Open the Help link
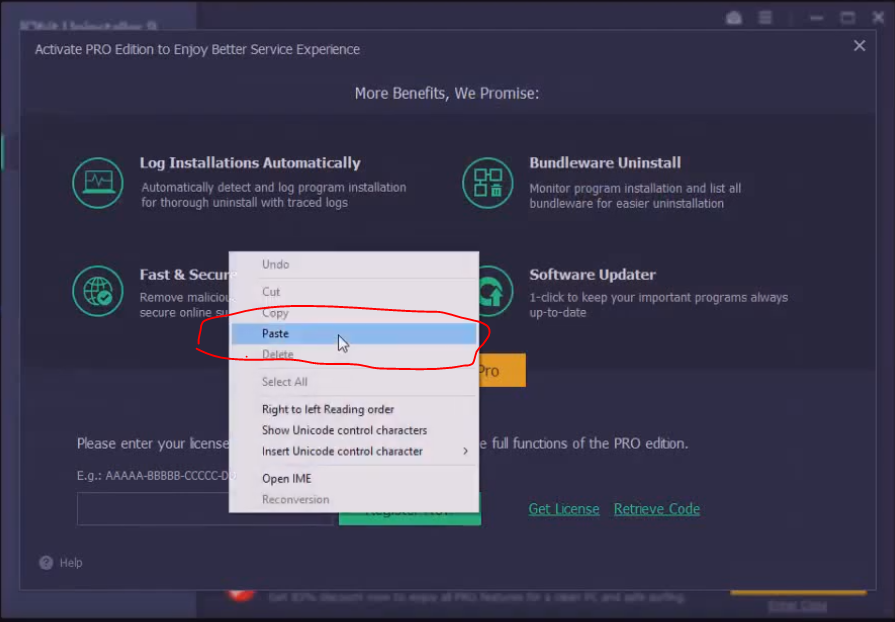 (71, 563)
